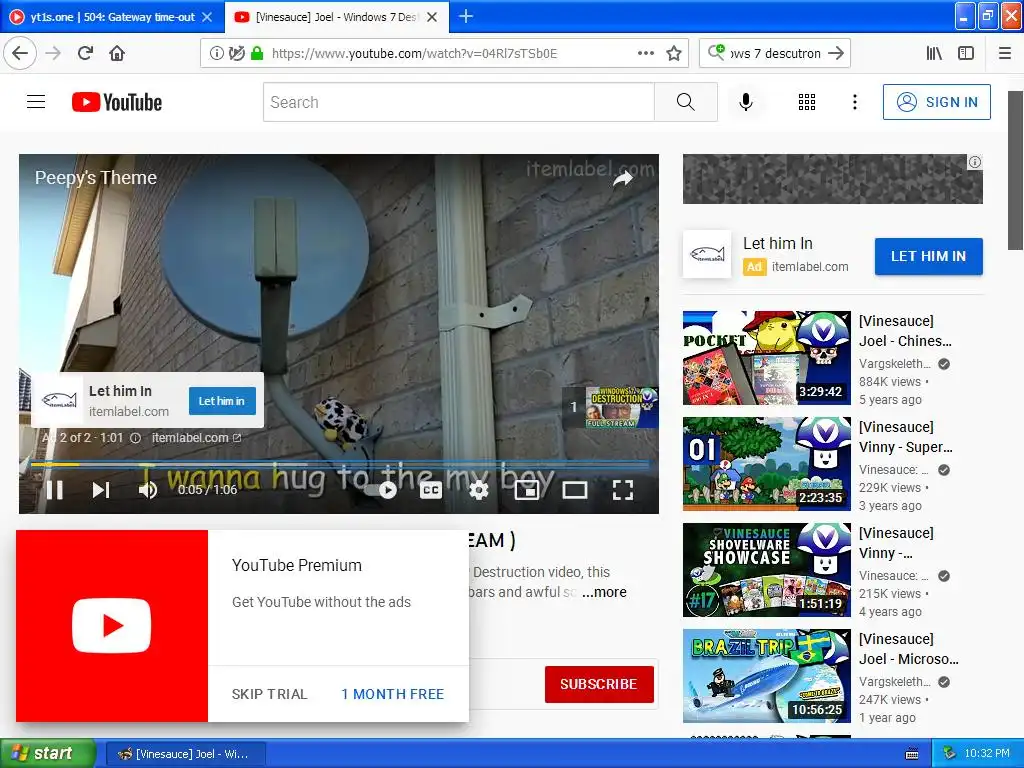The image size is (1024, 768).
Task: Click the tracking protection shield icon
Action: point(236,53)
